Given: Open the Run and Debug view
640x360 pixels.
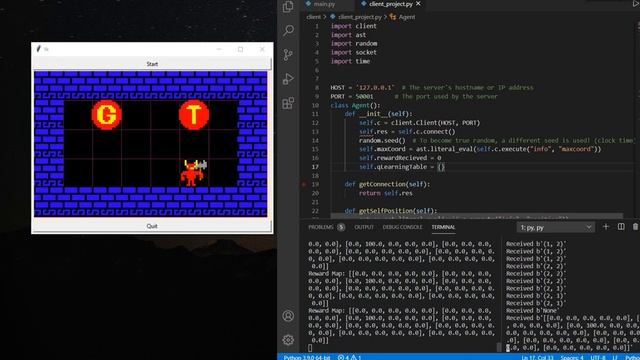Looking at the screenshot, I should [x=288, y=79].
